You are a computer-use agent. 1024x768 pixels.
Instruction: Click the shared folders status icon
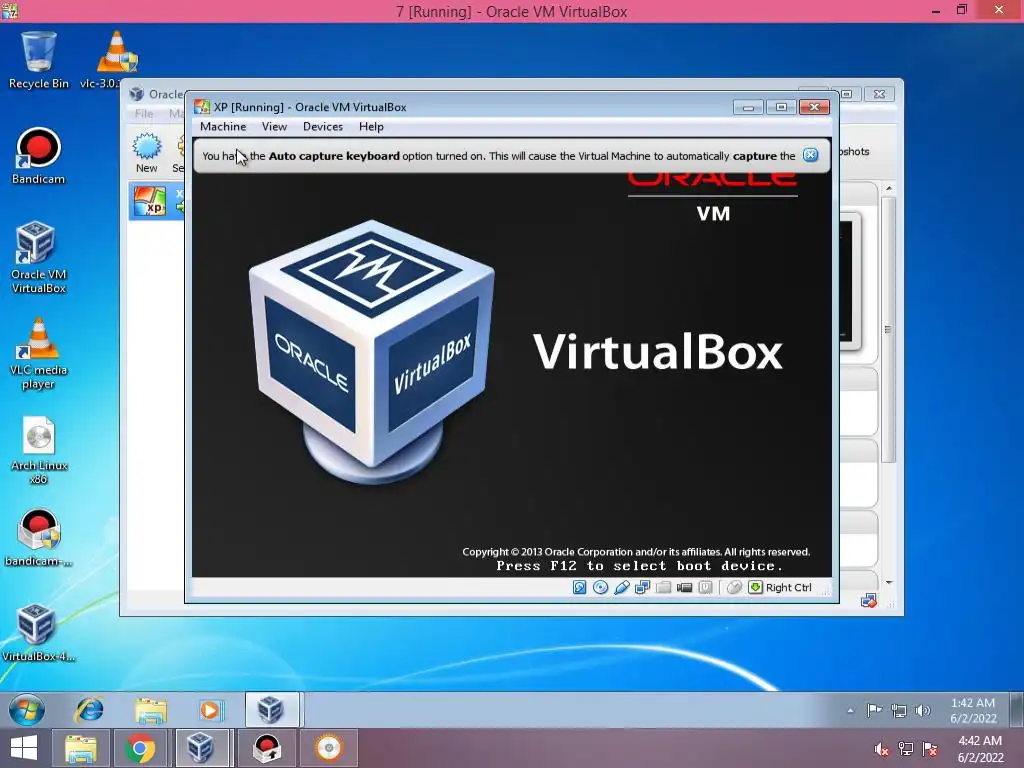664,587
